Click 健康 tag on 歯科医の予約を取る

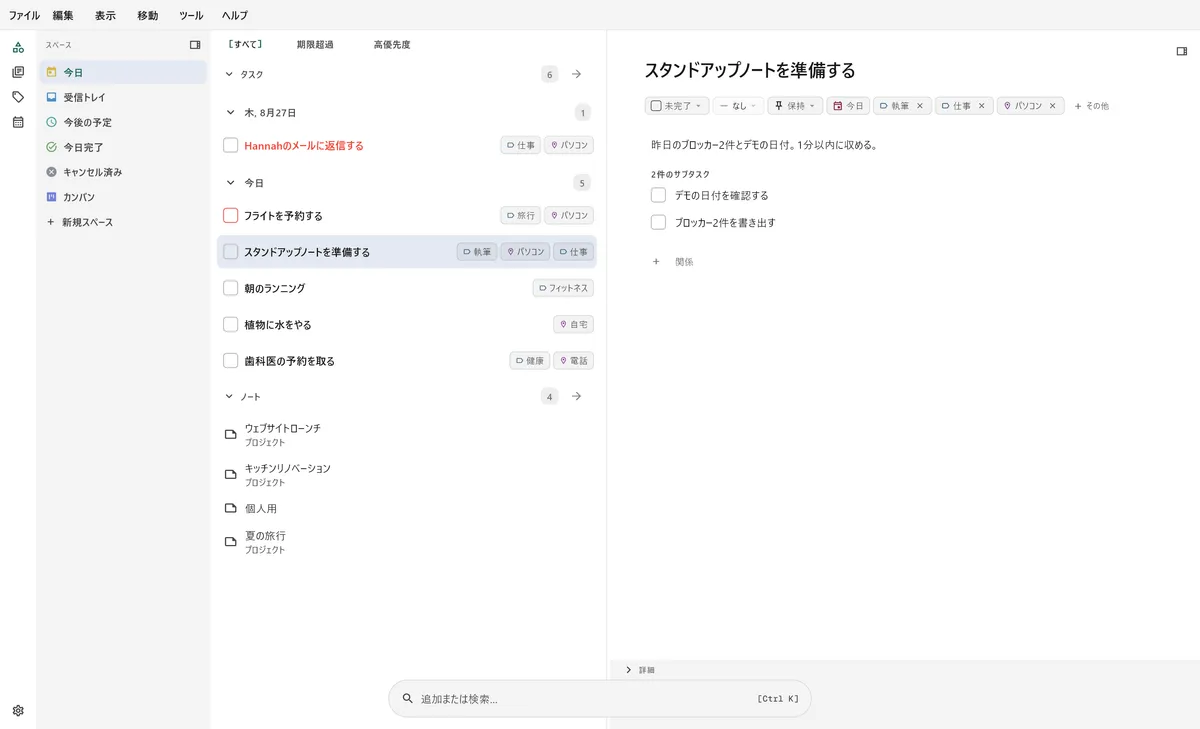point(530,361)
